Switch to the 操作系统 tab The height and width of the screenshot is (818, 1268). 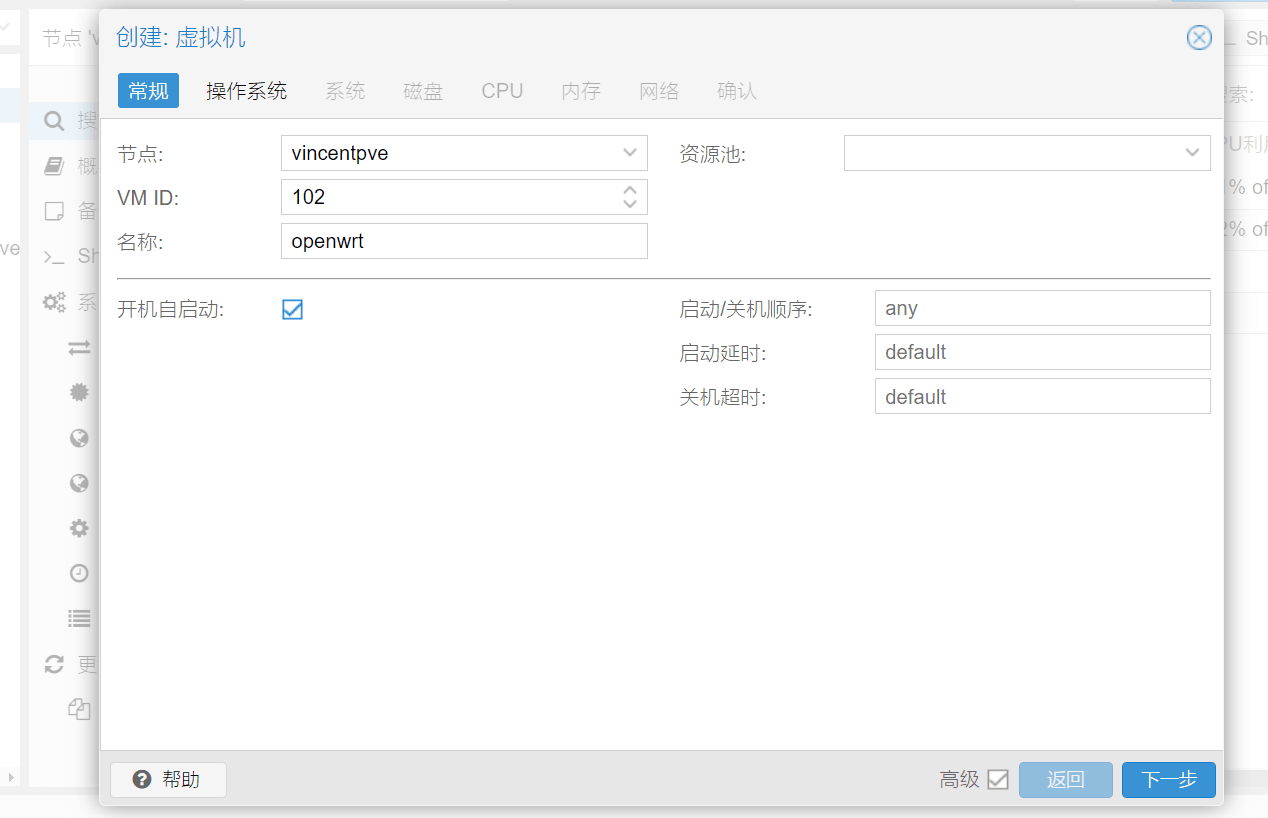(246, 91)
